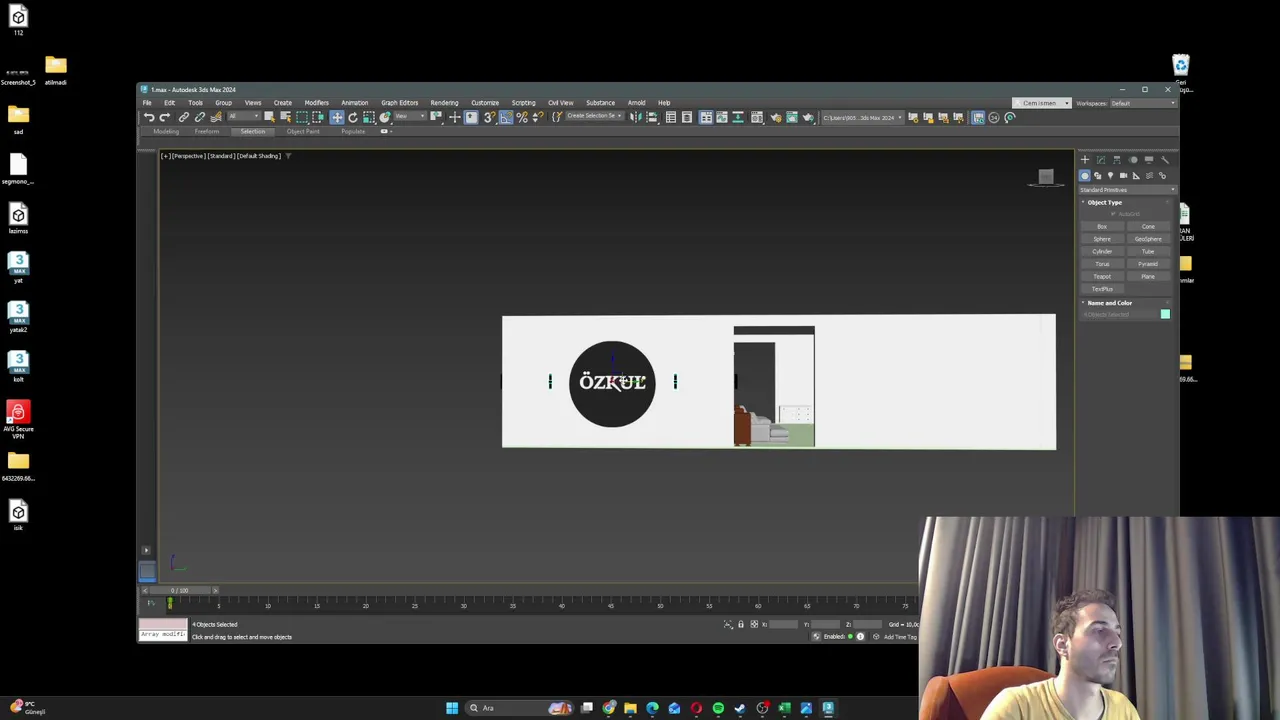Open the selection filter All dropdown

tap(245, 117)
